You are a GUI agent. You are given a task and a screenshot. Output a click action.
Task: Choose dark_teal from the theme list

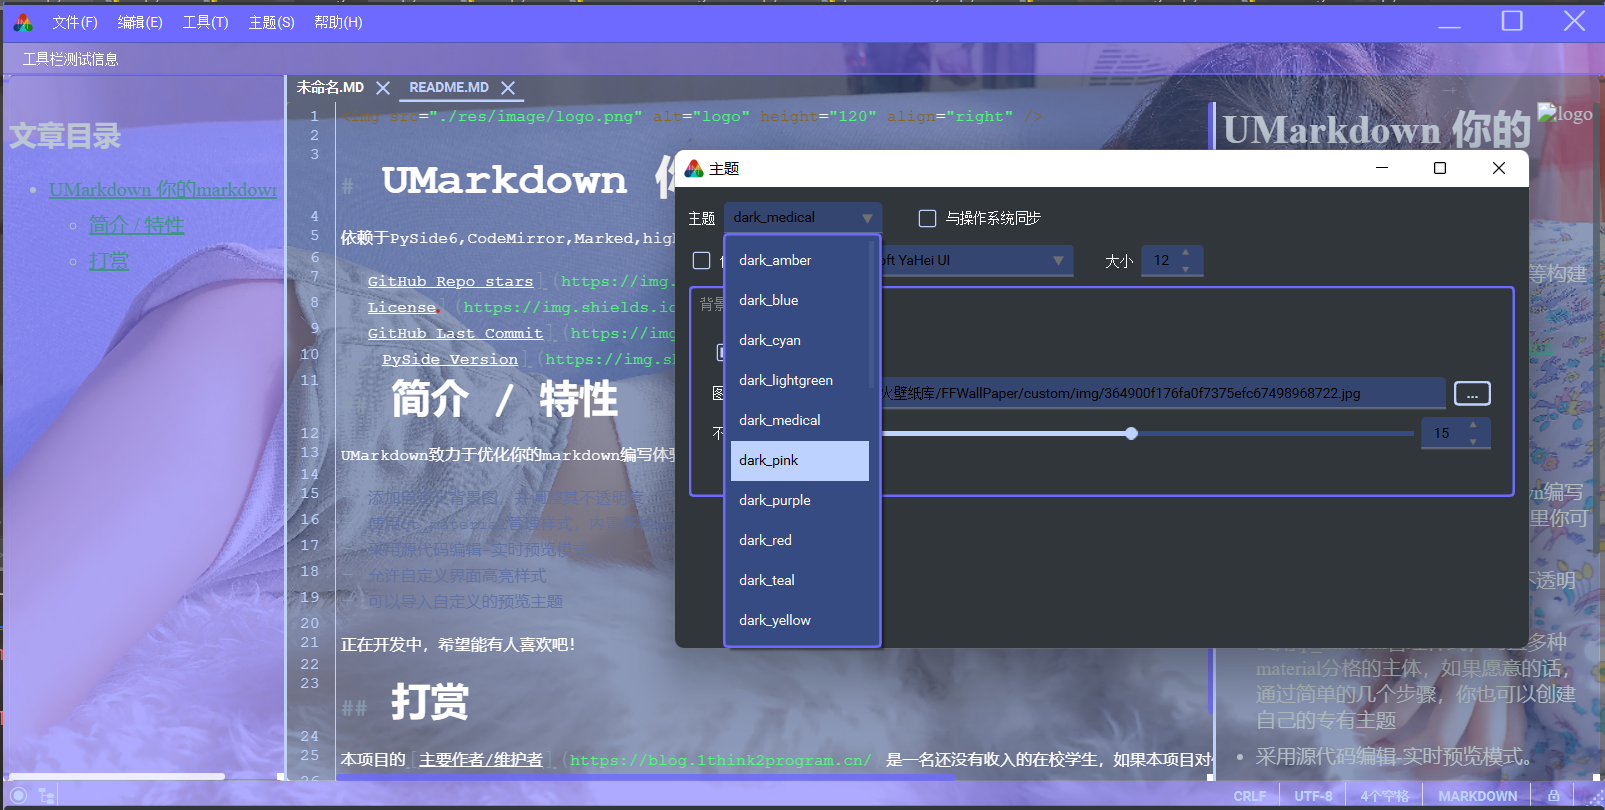[x=800, y=580]
